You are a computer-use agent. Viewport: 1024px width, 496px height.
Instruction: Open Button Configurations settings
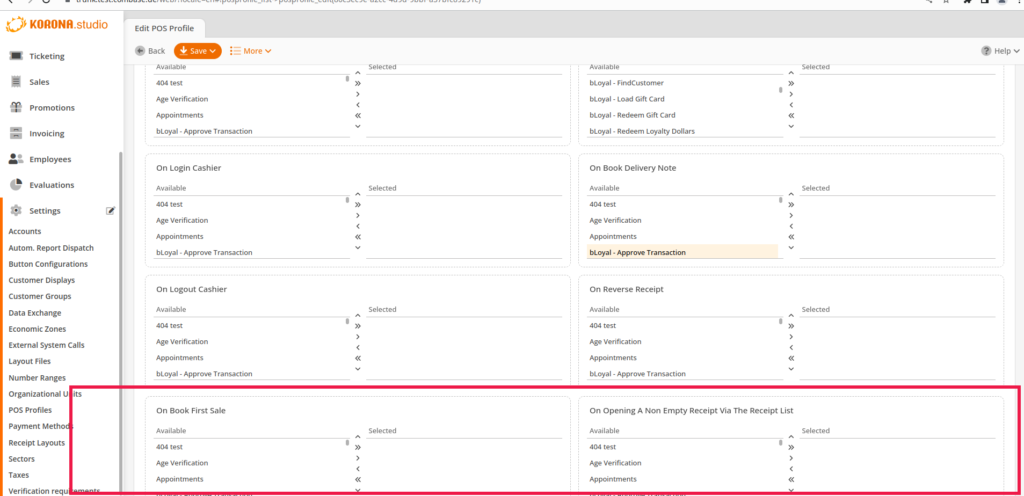[48, 264]
